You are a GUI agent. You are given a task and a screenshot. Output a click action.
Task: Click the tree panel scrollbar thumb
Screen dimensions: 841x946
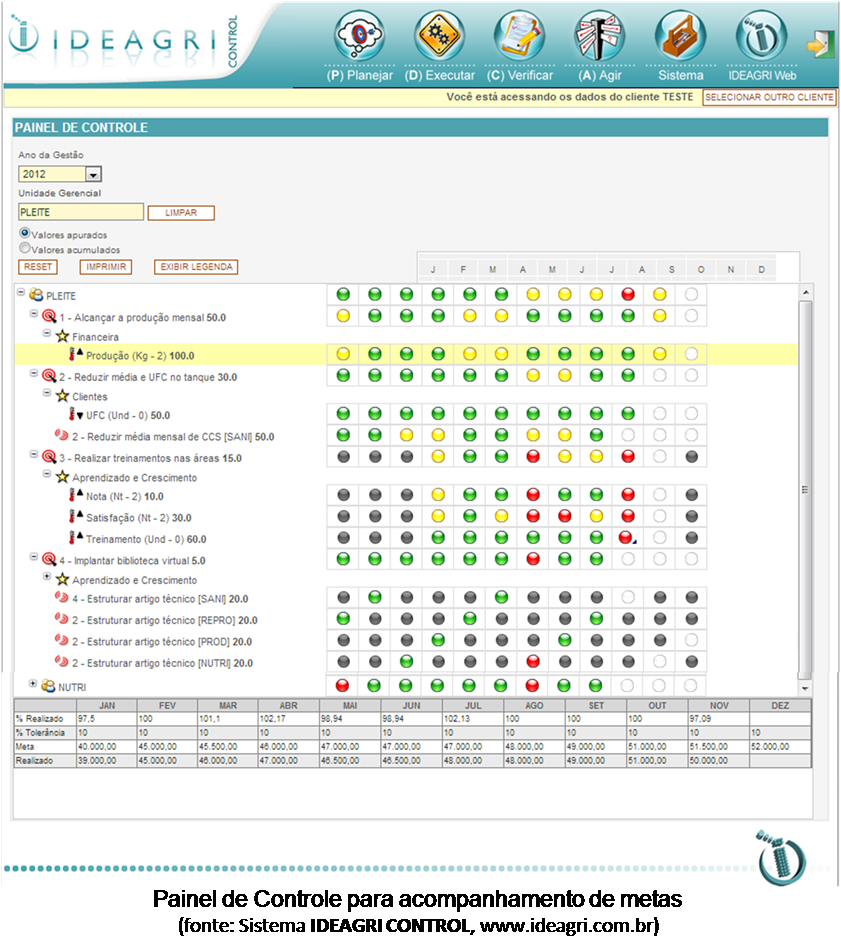805,489
